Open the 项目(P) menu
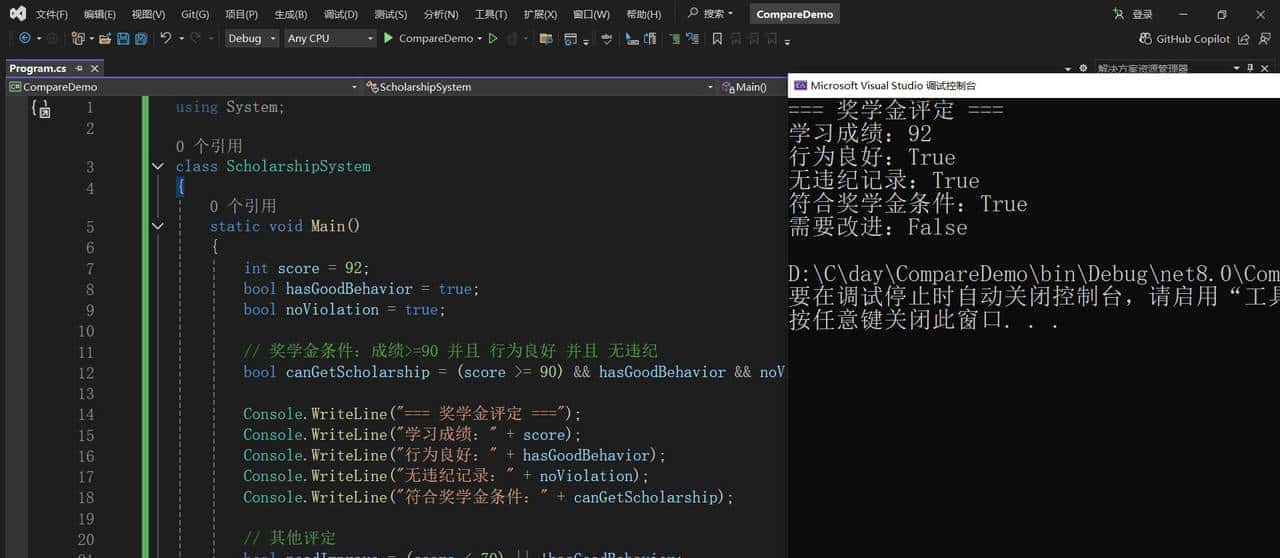Image resolution: width=1280 pixels, height=558 pixels. 241,14
